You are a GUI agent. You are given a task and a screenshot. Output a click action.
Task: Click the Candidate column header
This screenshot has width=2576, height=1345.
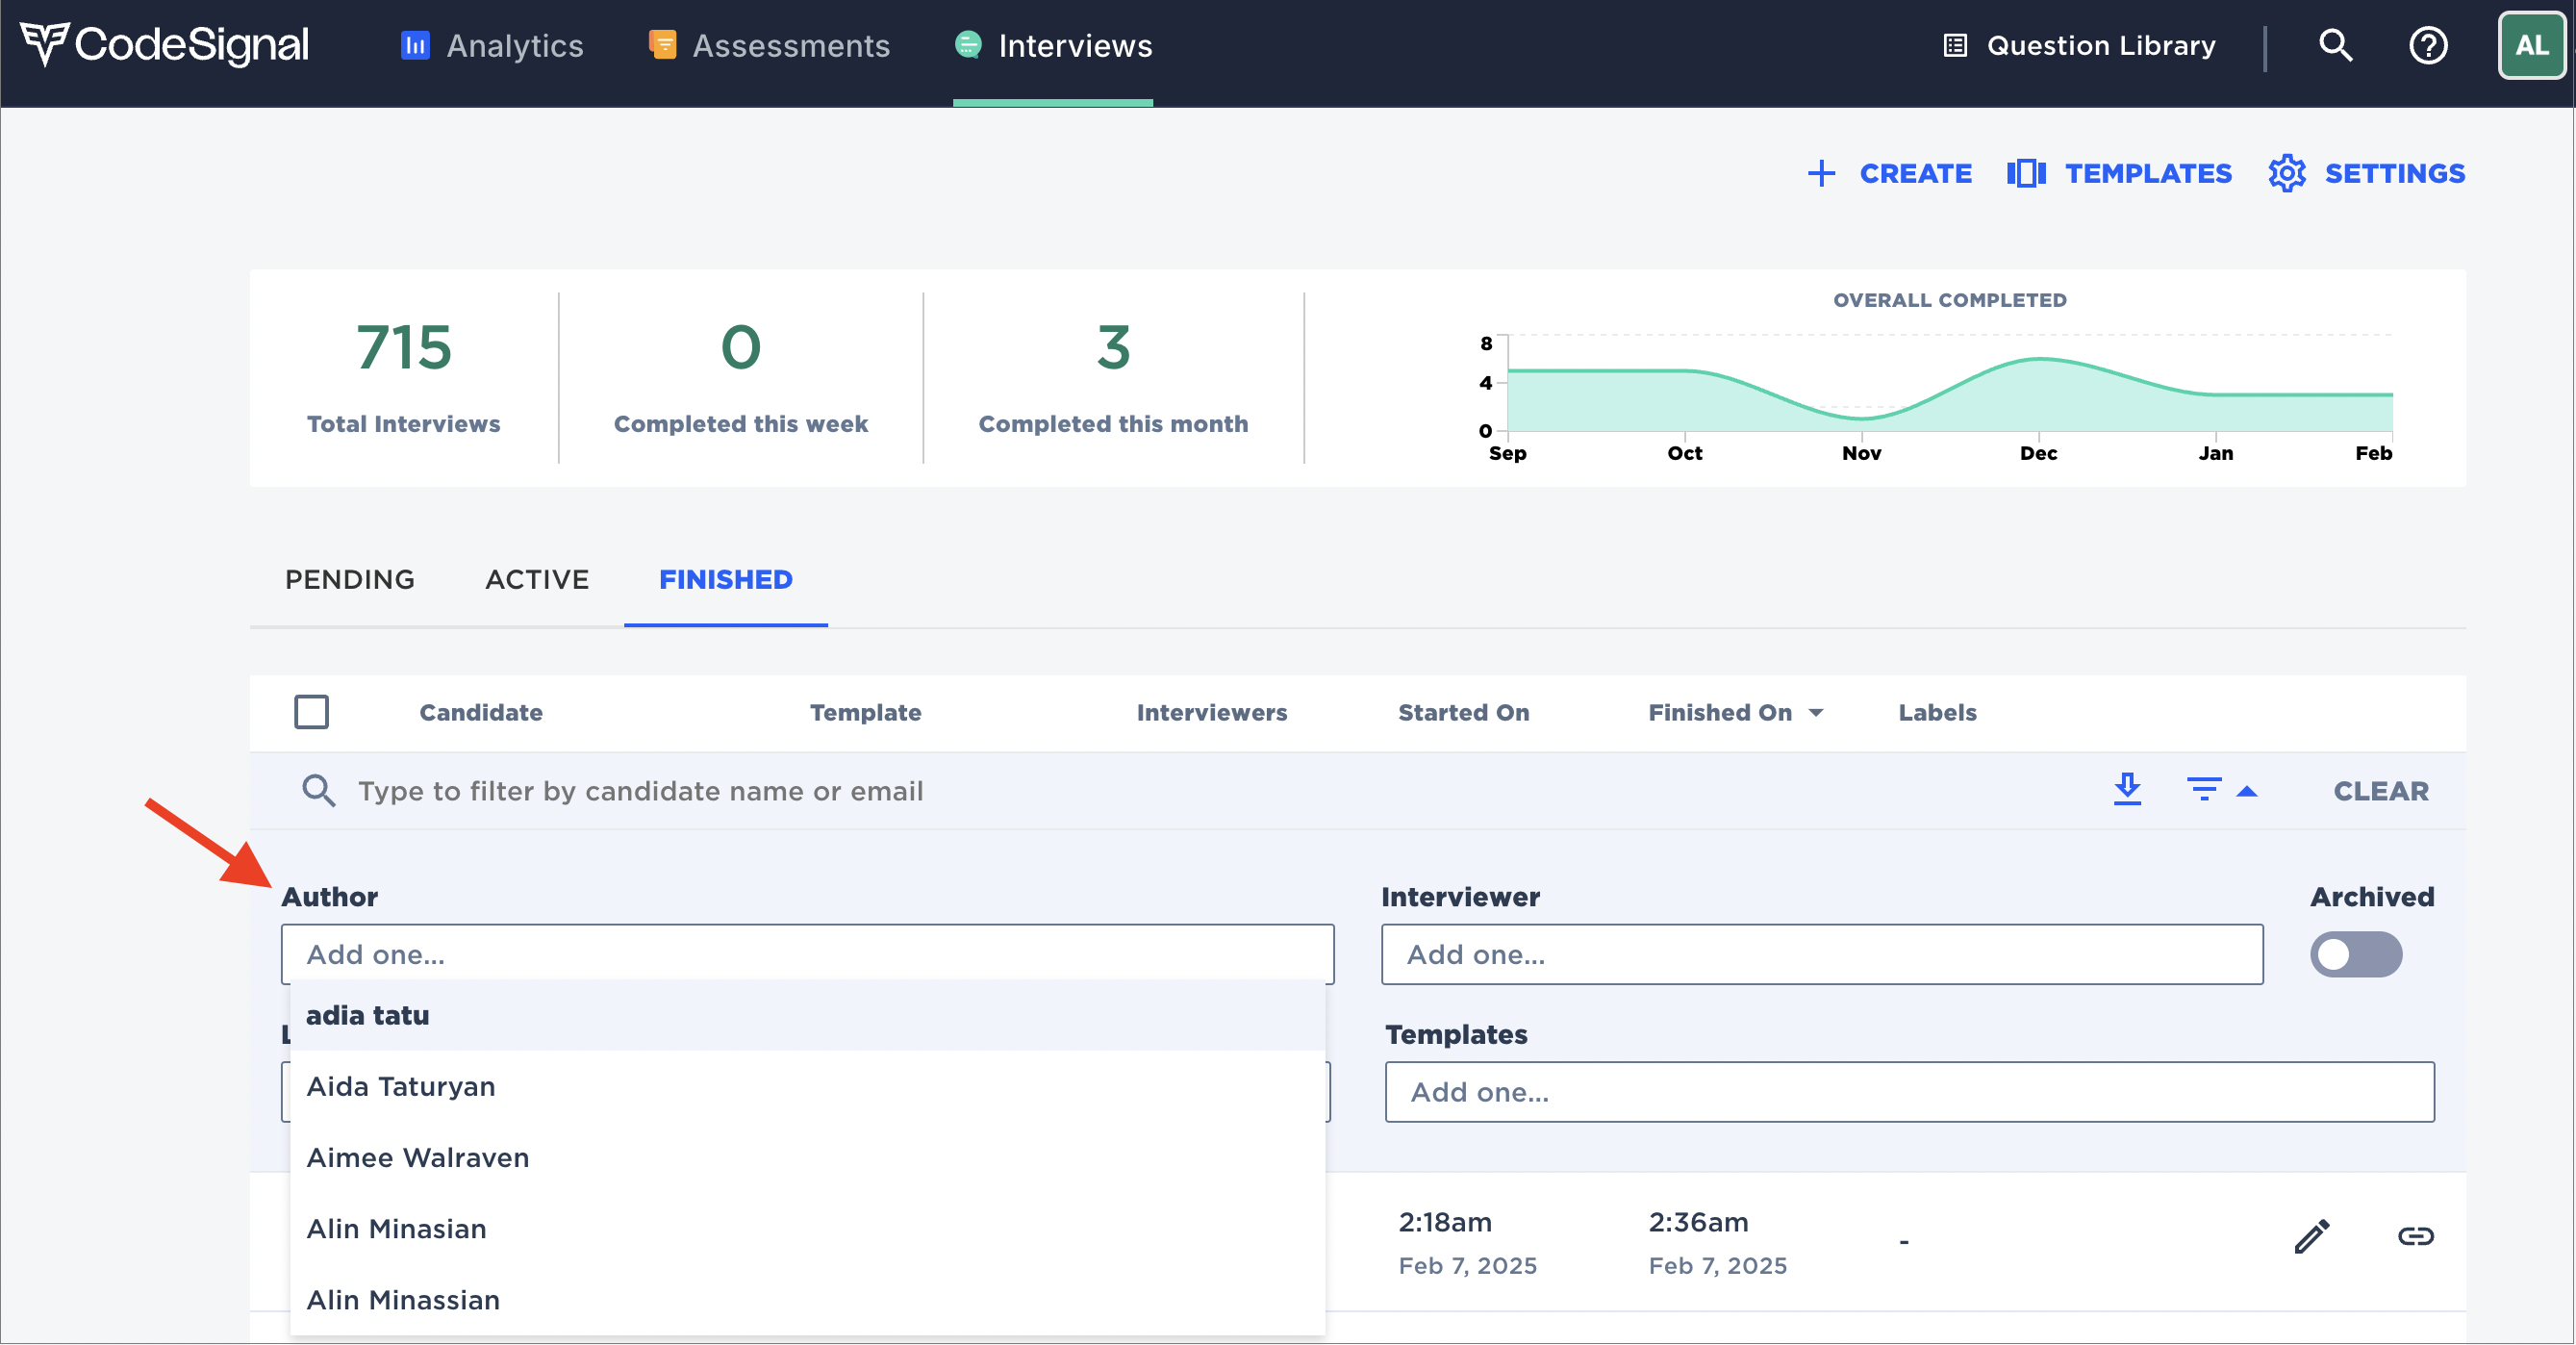tap(481, 712)
